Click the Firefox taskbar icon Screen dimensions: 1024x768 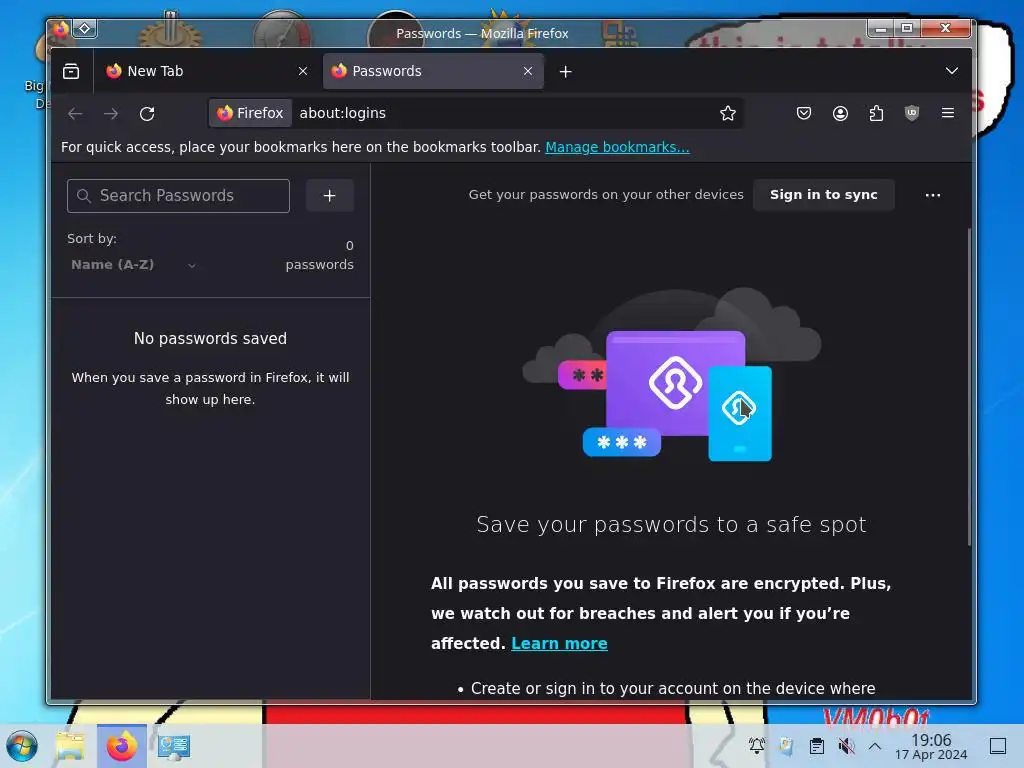pos(121,746)
